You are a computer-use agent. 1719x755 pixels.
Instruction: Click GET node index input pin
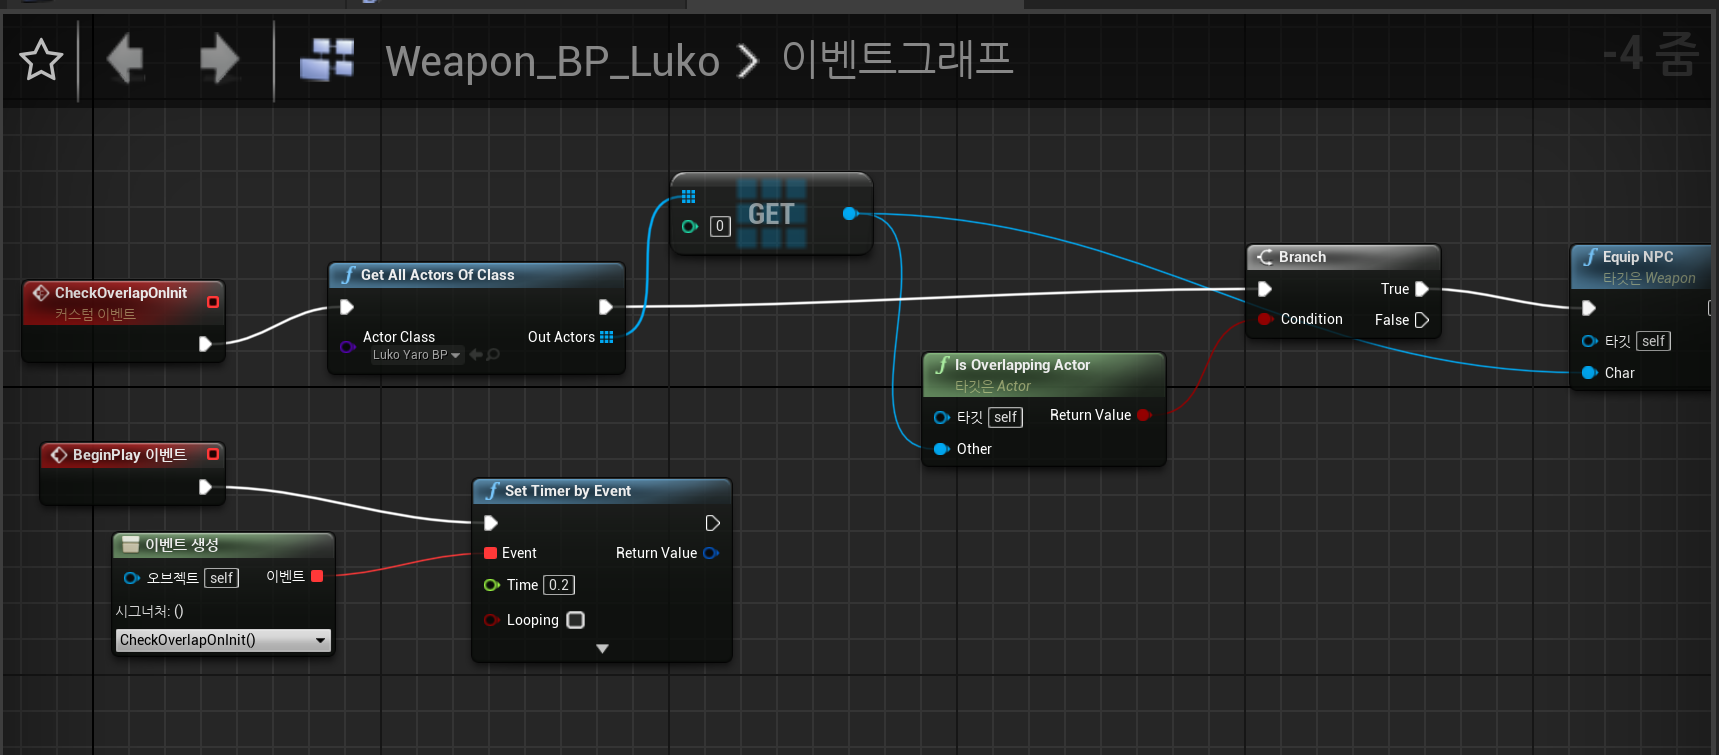pyautogui.click(x=689, y=227)
